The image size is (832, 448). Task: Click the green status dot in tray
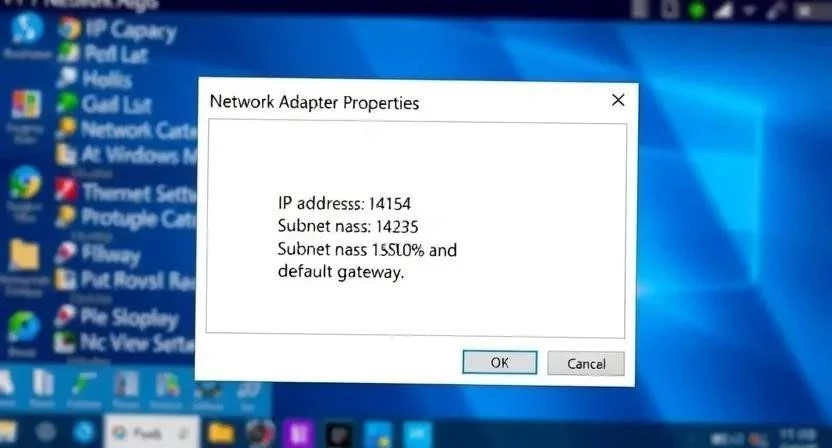696,11
